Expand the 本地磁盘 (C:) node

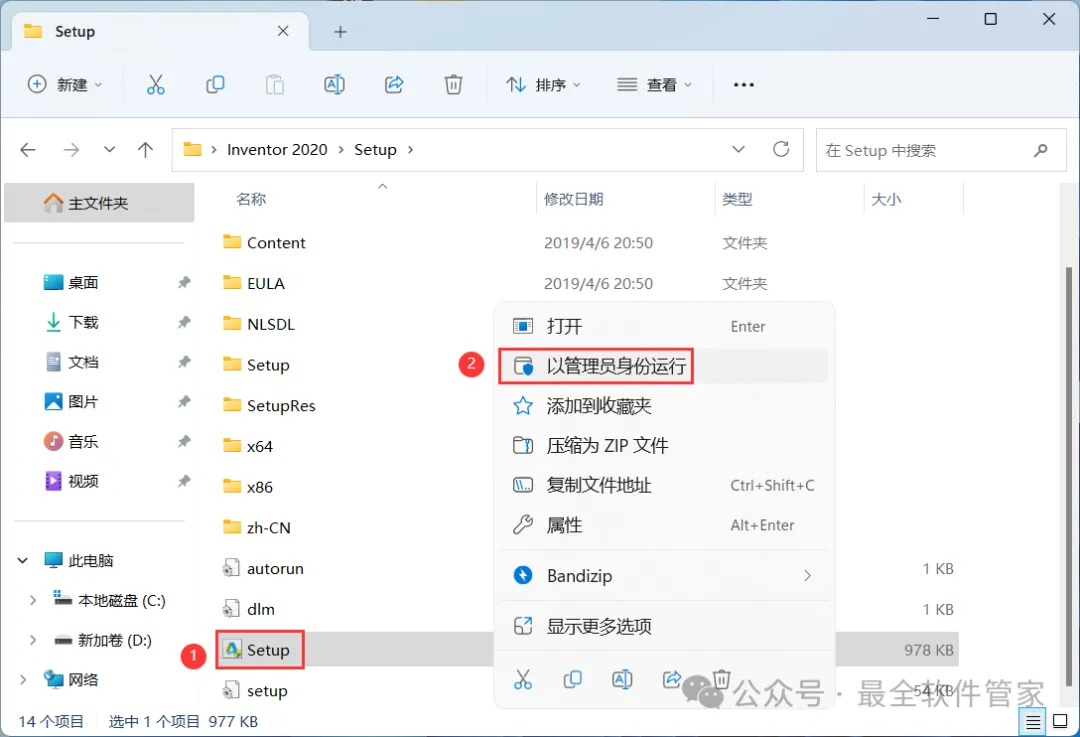click(x=32, y=601)
